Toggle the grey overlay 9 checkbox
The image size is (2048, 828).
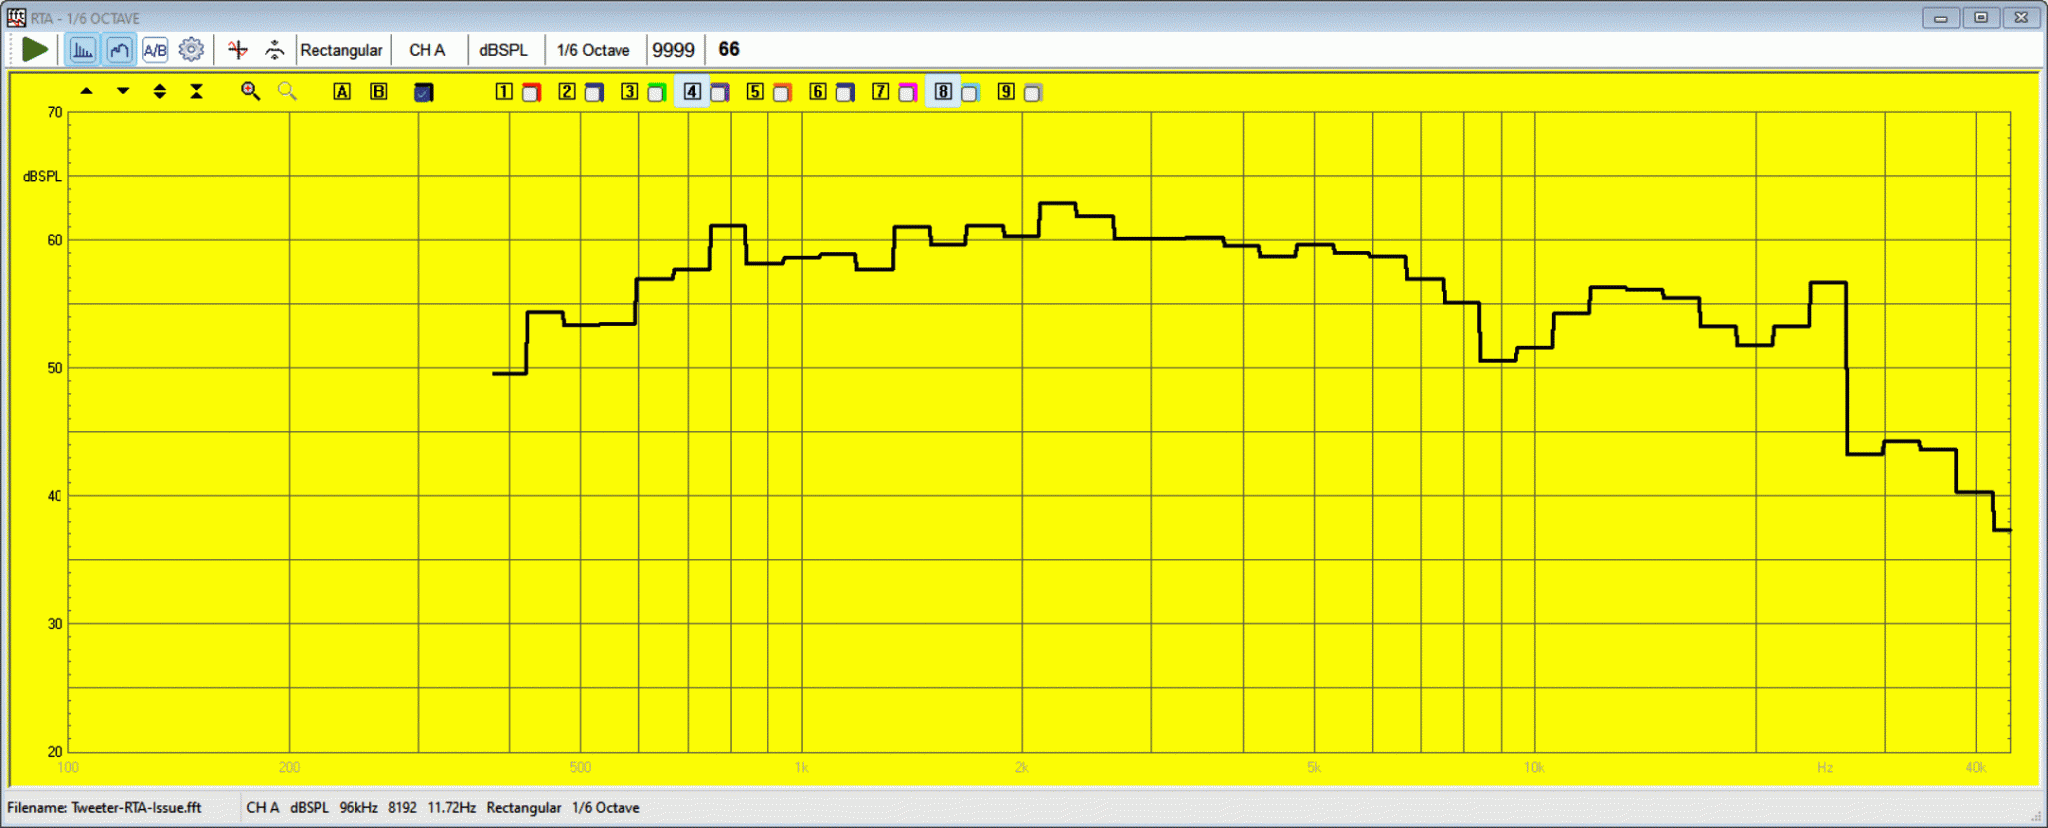(x=1033, y=93)
